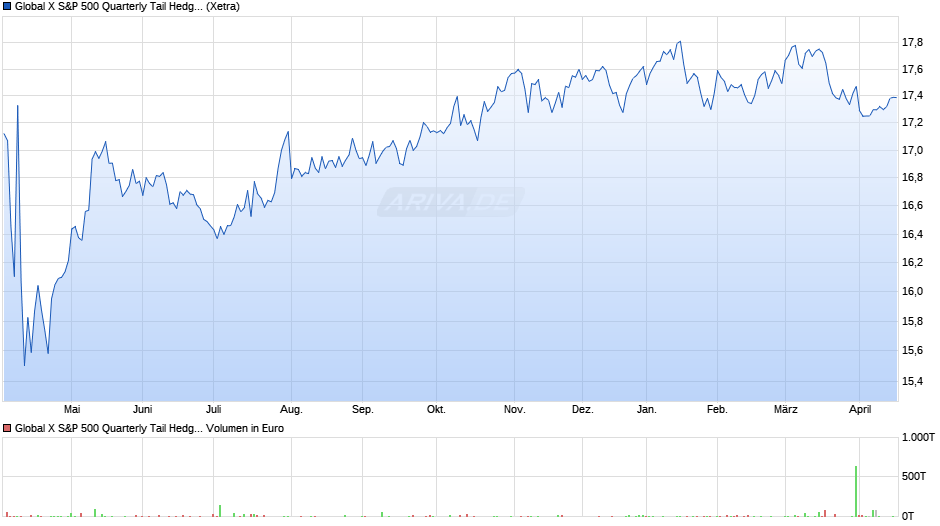Click the 'Global X S&P 500 Quarterly Tail Hedg... Volumen in Euro' legend label
The image size is (940, 526).
point(149,428)
